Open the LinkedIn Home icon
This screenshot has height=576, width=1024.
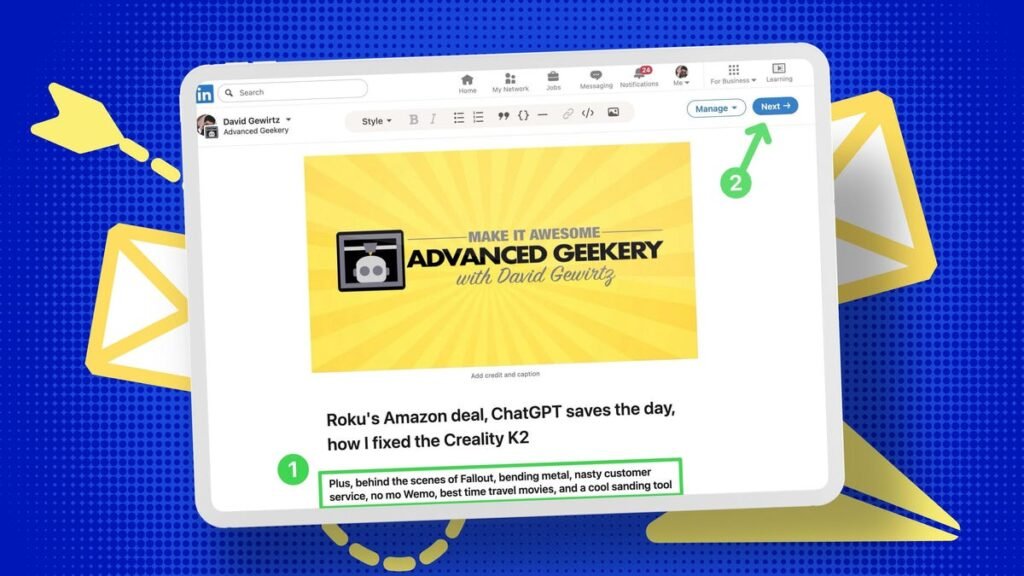tap(466, 76)
